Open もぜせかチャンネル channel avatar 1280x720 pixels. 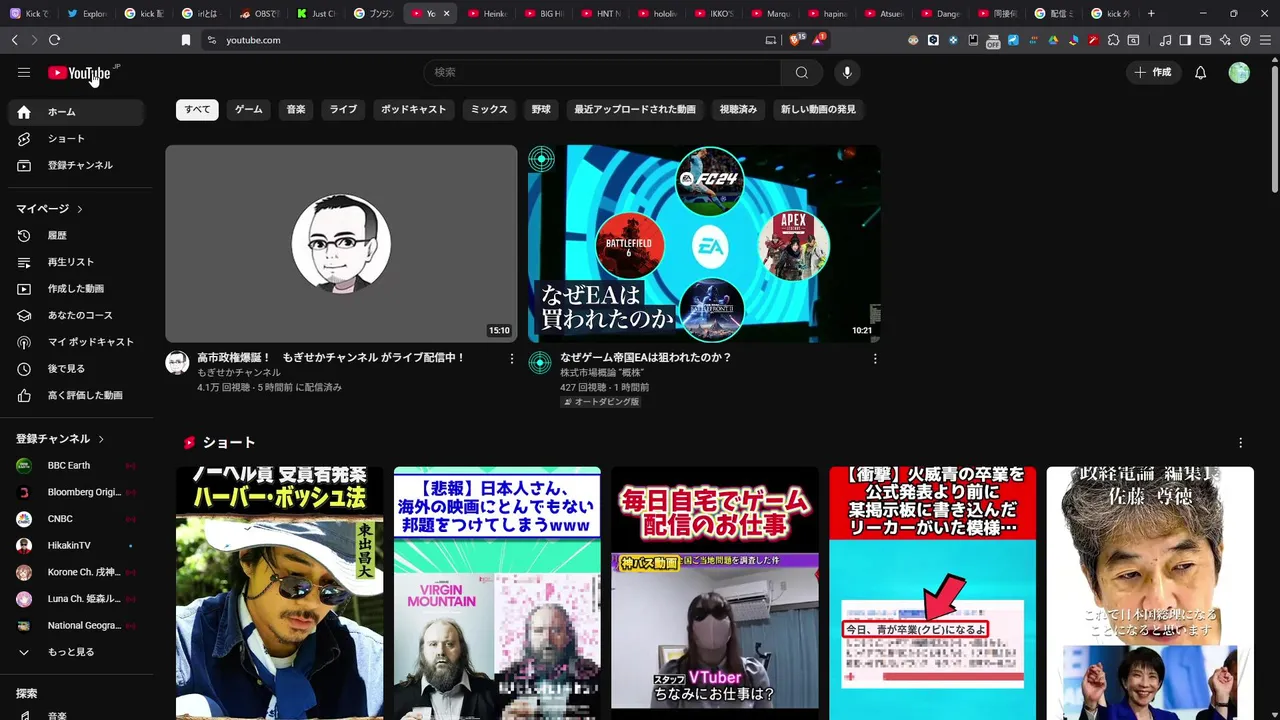[177, 362]
